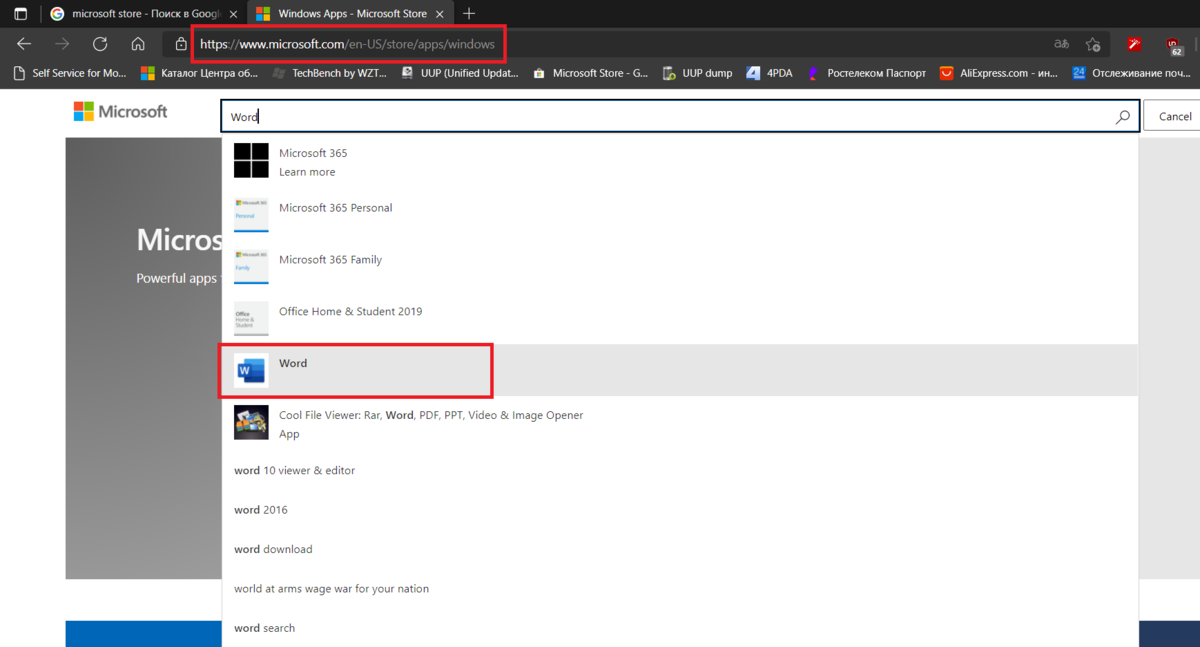Open the AliExpress.com bookmark
Image resolution: width=1200 pixels, height=647 pixels.
click(998, 73)
